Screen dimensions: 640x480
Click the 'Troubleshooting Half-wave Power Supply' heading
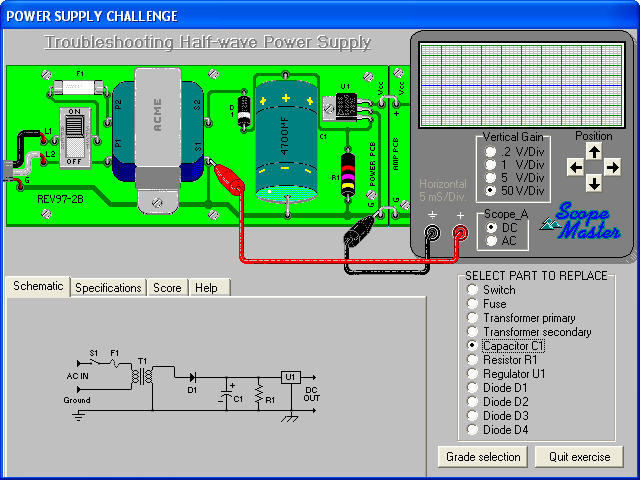coord(207,42)
